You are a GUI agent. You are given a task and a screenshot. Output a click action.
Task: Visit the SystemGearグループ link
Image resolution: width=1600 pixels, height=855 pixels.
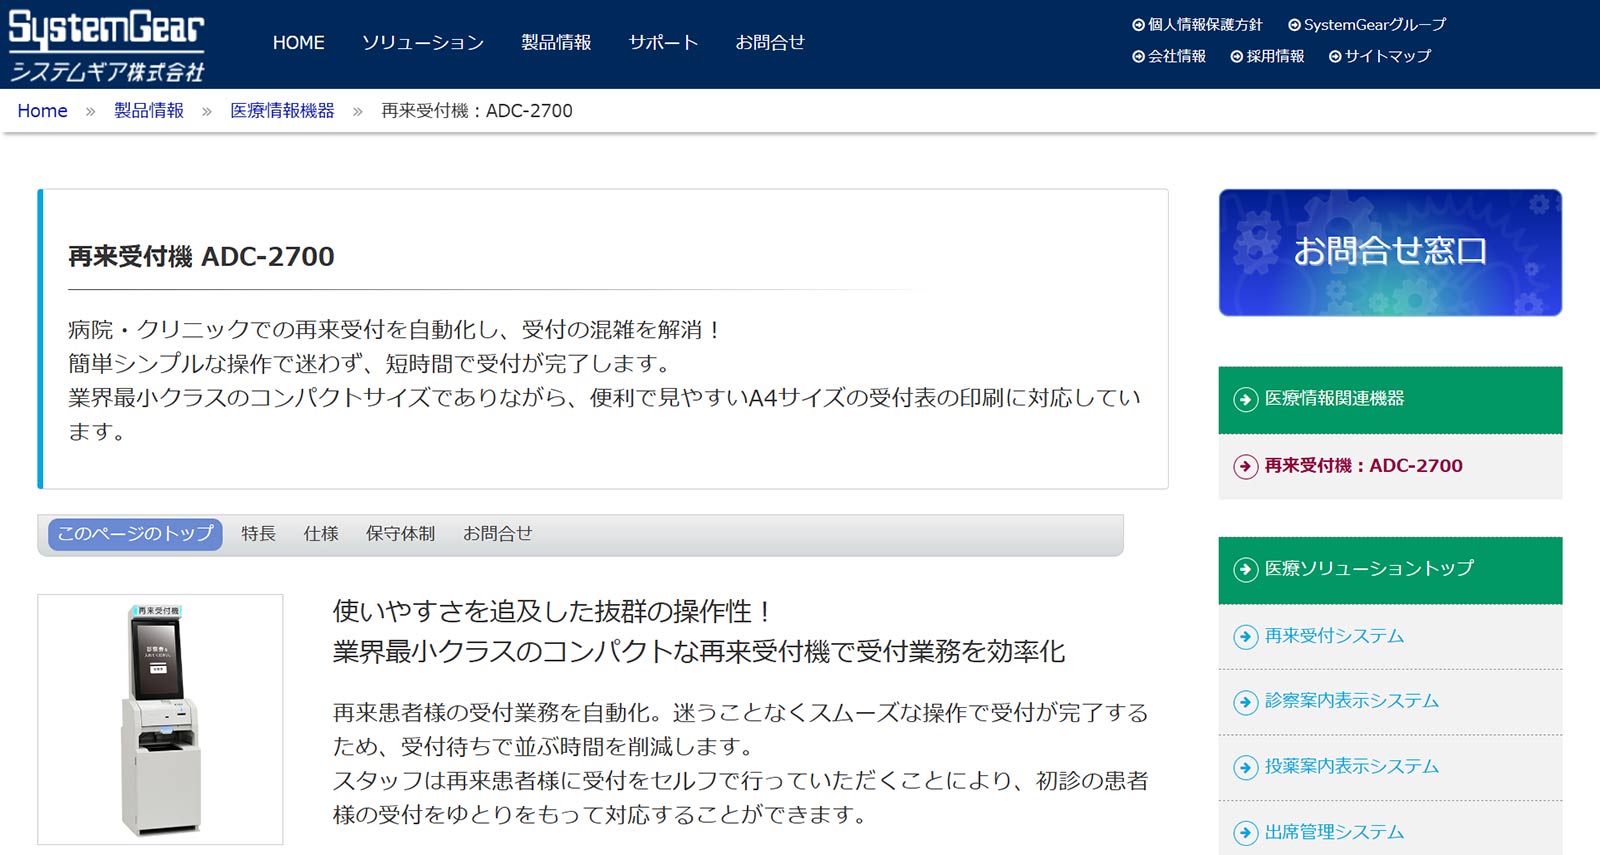click(1375, 25)
